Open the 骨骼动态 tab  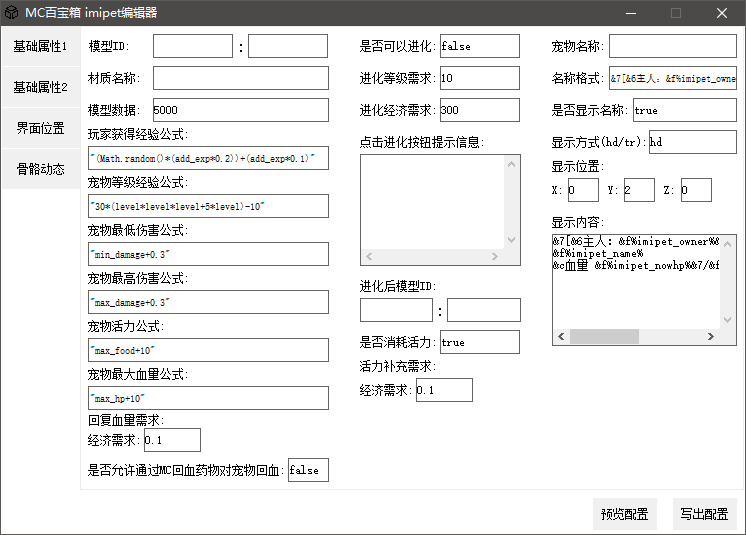pyautogui.click(x=41, y=169)
